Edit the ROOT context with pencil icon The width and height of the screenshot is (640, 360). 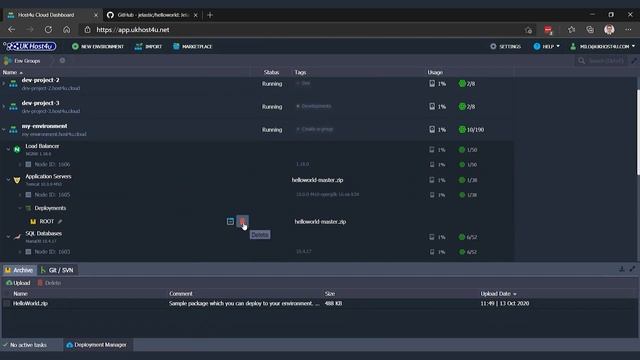pos(60,221)
